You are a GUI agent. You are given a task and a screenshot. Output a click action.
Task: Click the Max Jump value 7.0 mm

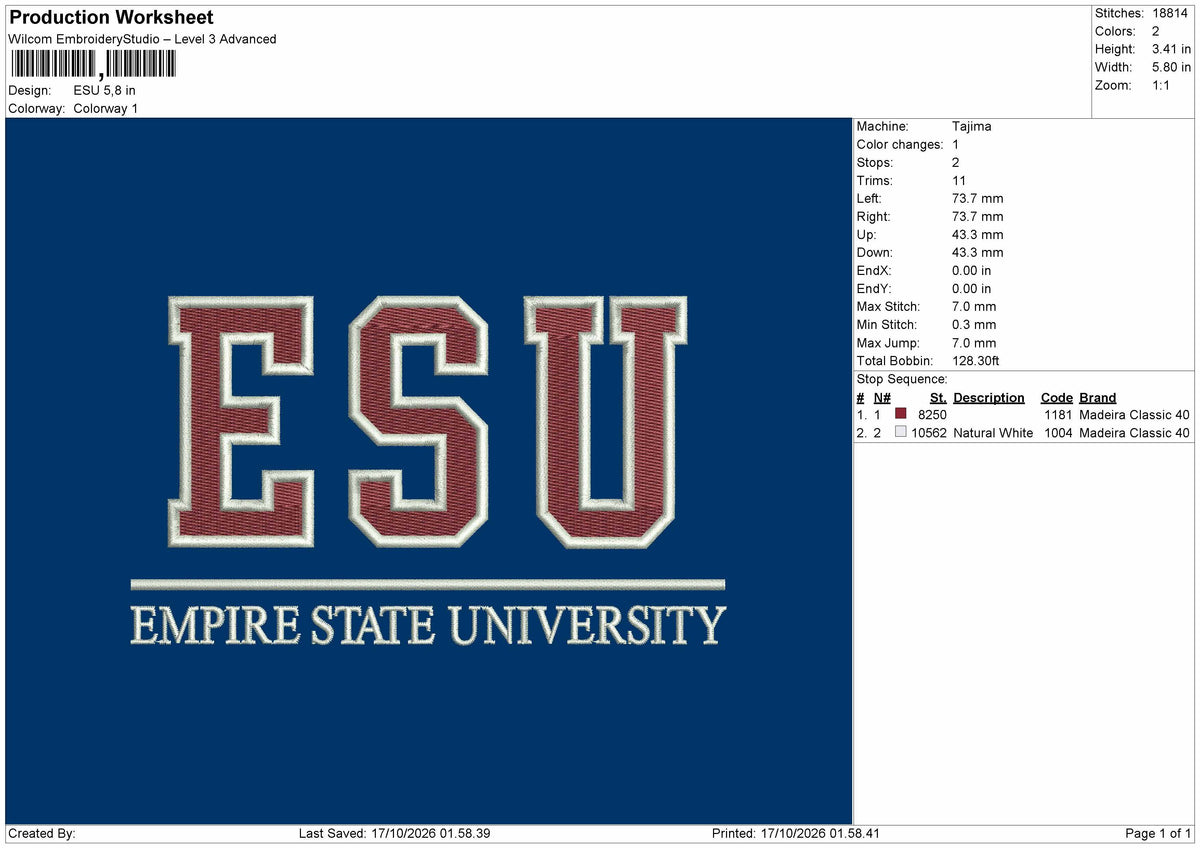tap(975, 343)
